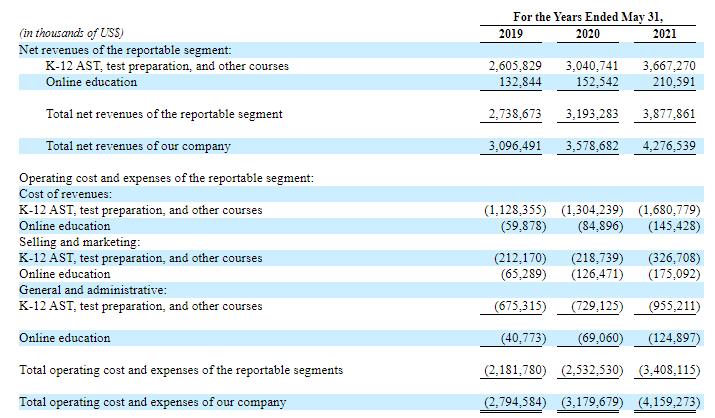Viewport: 715px width, 418px height.
Task: Click company total revenue 3,096,491
Action: 515,146
